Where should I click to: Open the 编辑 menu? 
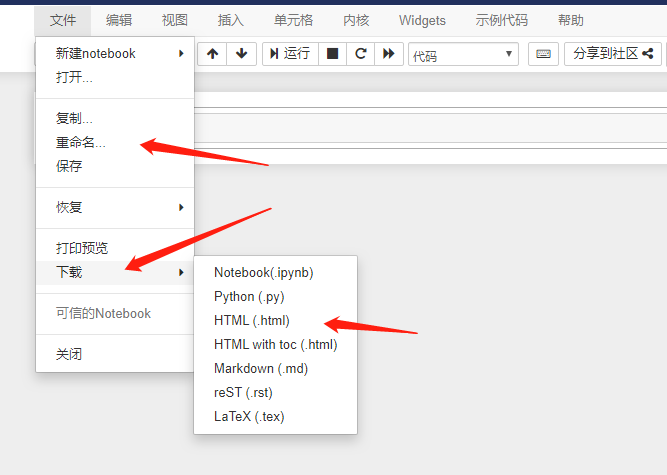(119, 20)
